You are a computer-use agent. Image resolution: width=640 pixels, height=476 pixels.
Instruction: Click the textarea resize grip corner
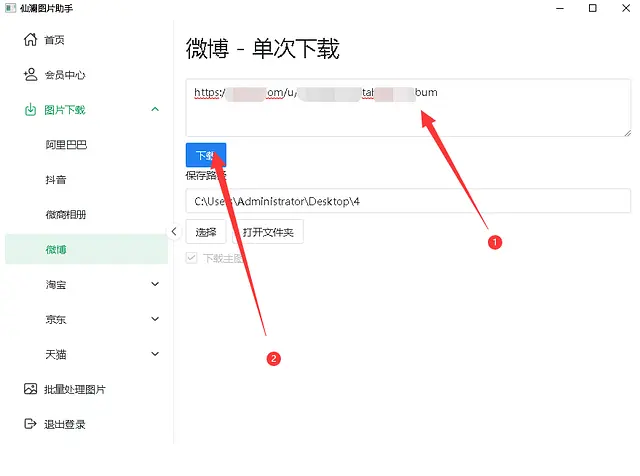(627, 133)
